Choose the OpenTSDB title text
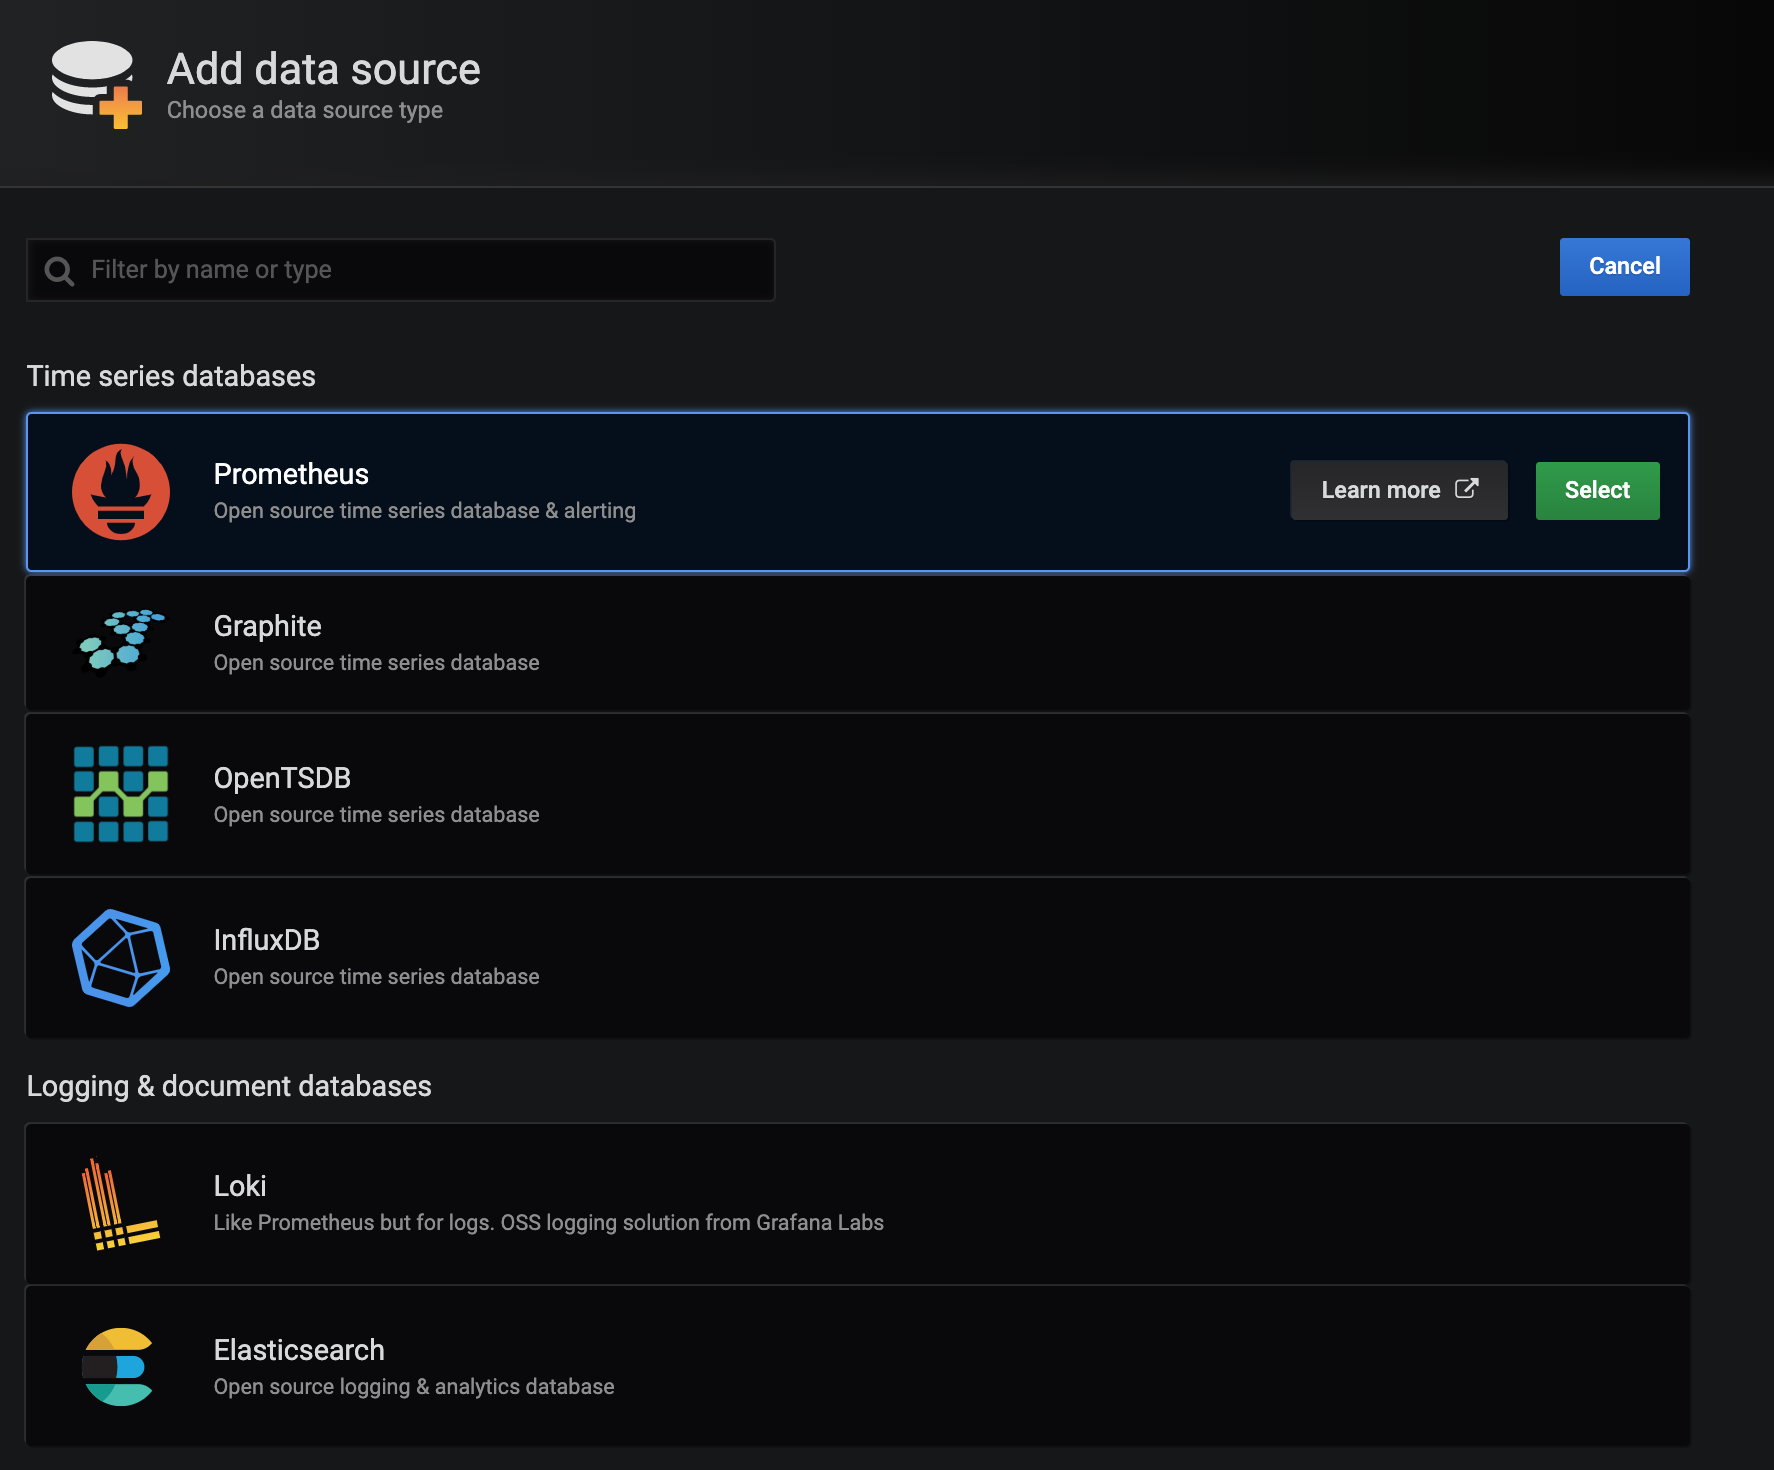This screenshot has width=1774, height=1470. pos(282,778)
